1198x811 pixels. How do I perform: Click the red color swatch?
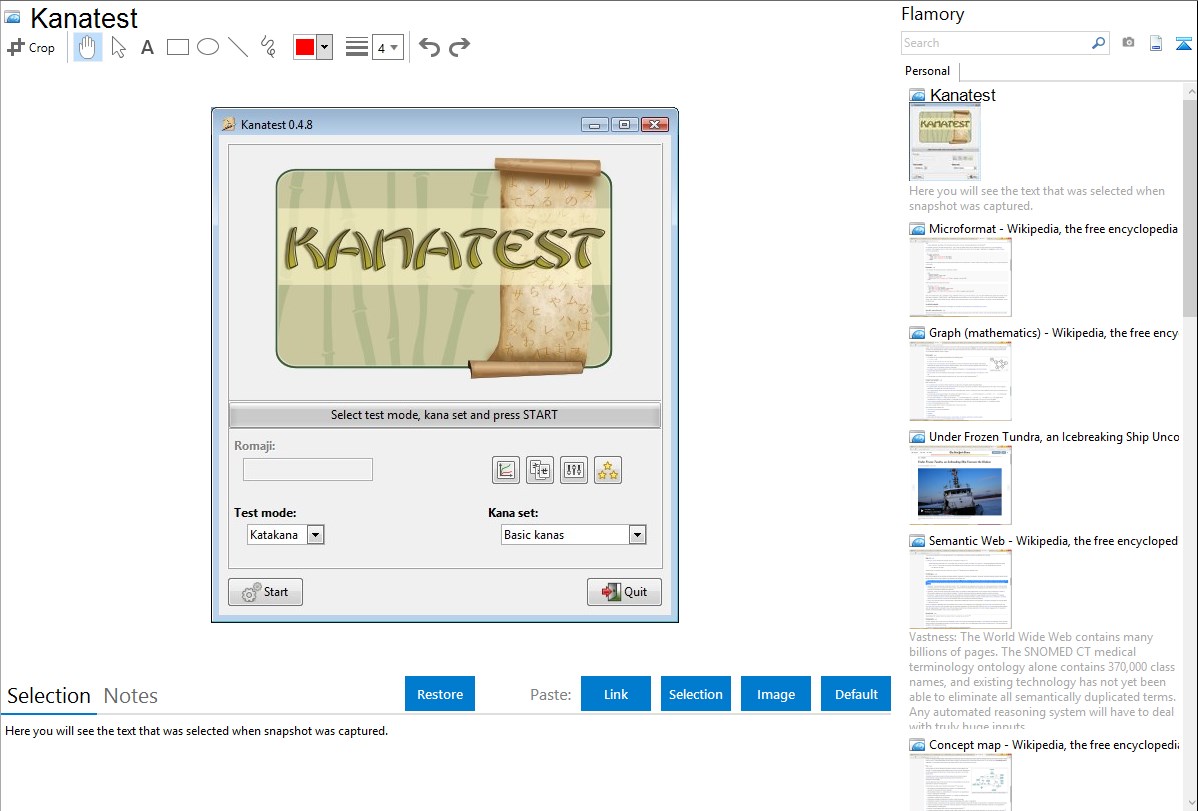[x=304, y=47]
